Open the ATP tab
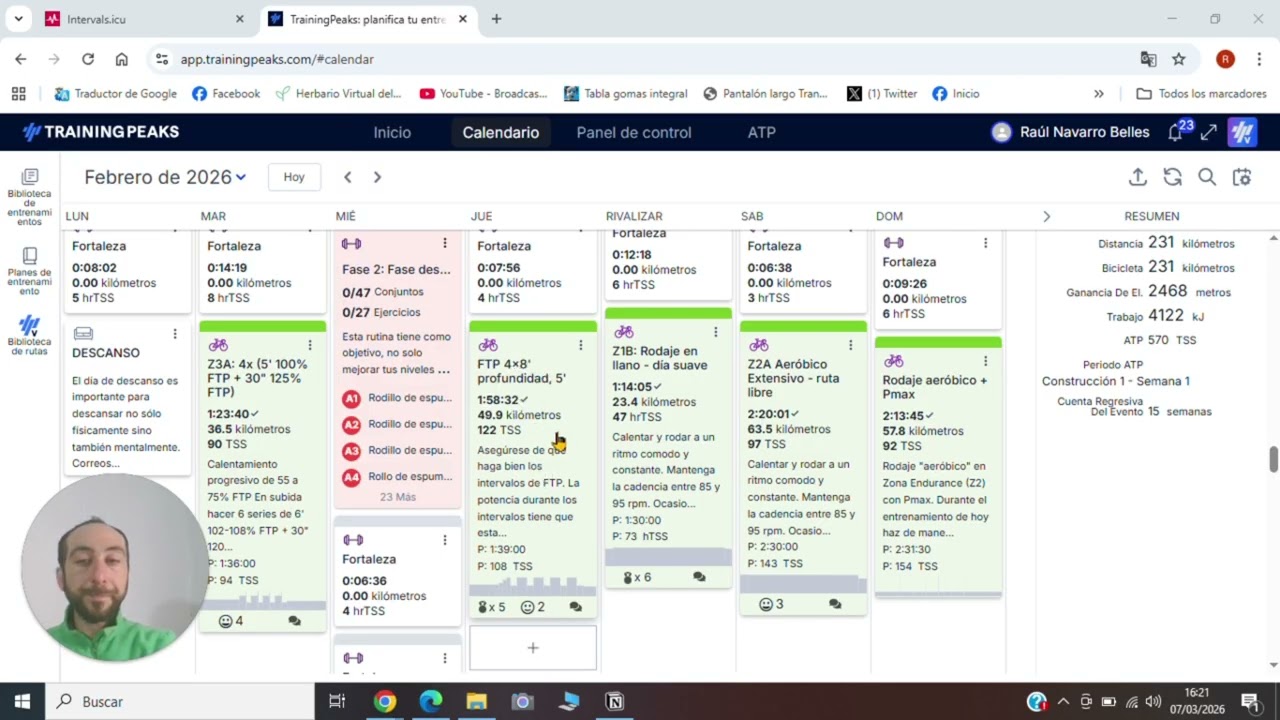The width and height of the screenshot is (1280, 720). 762,132
